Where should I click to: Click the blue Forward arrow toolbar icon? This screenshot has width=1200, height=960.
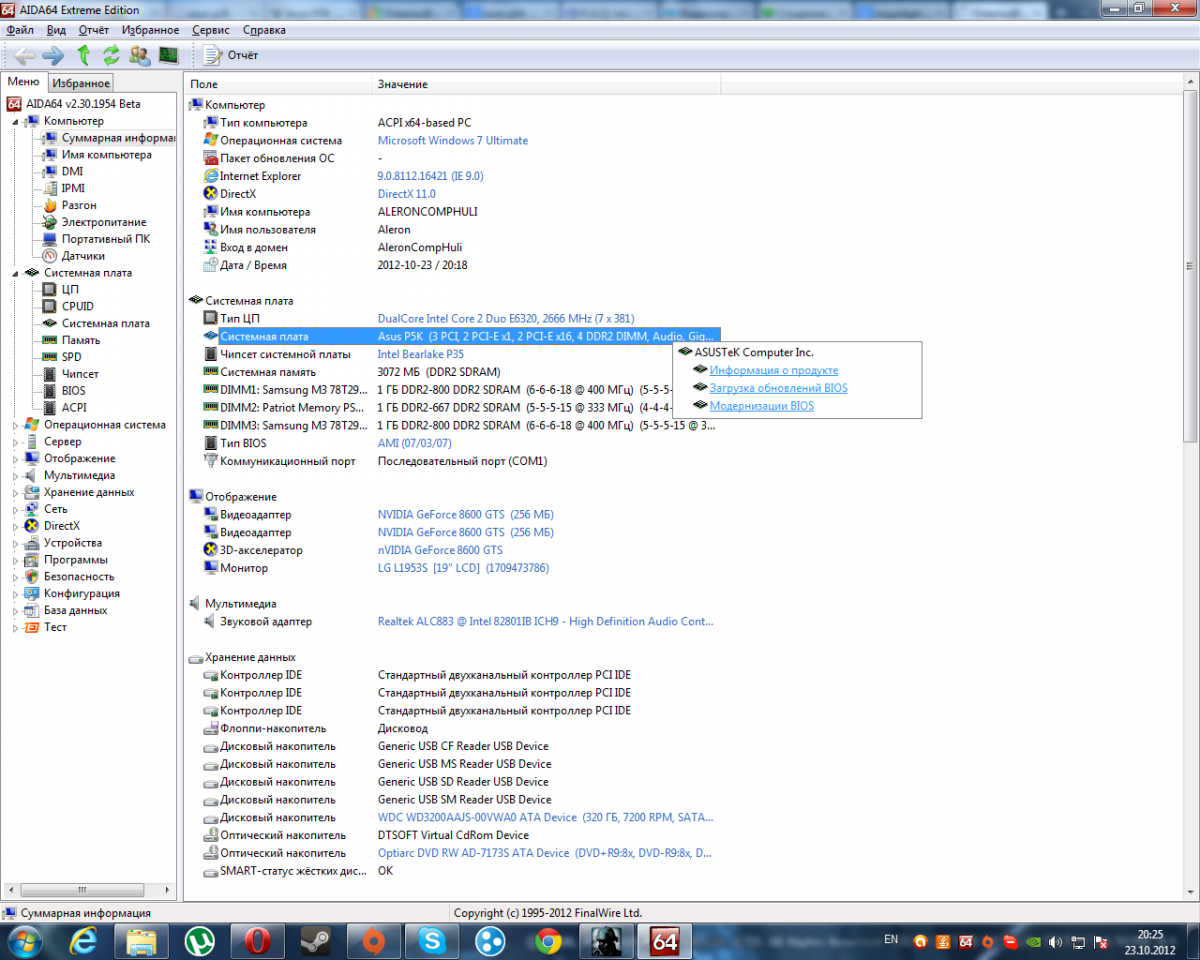(x=53, y=55)
